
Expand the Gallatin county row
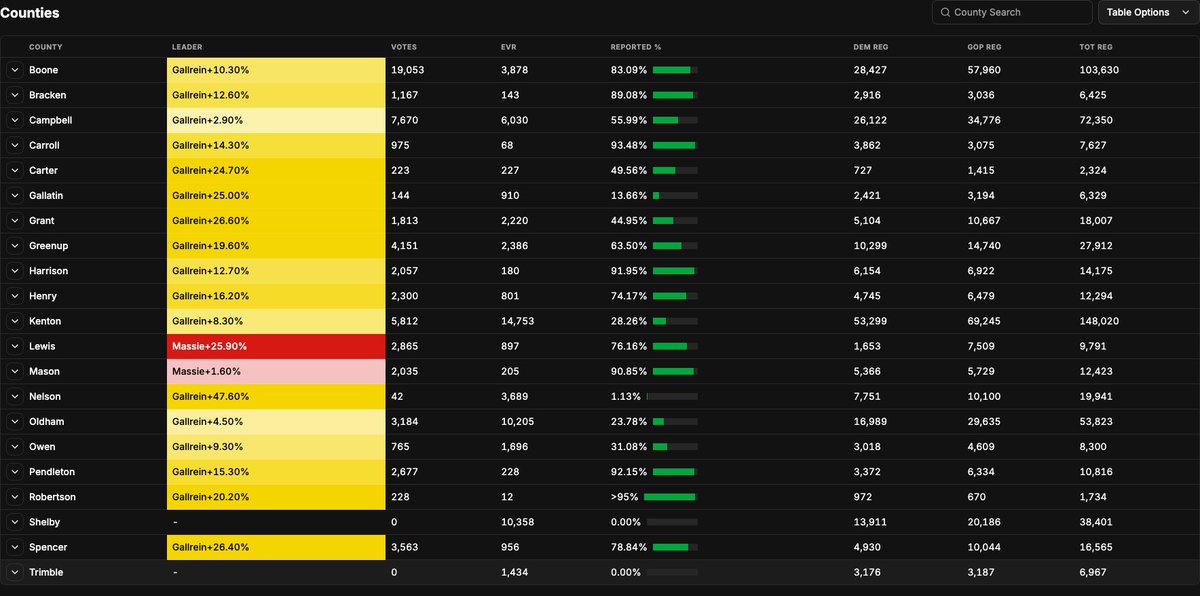[x=15, y=196]
